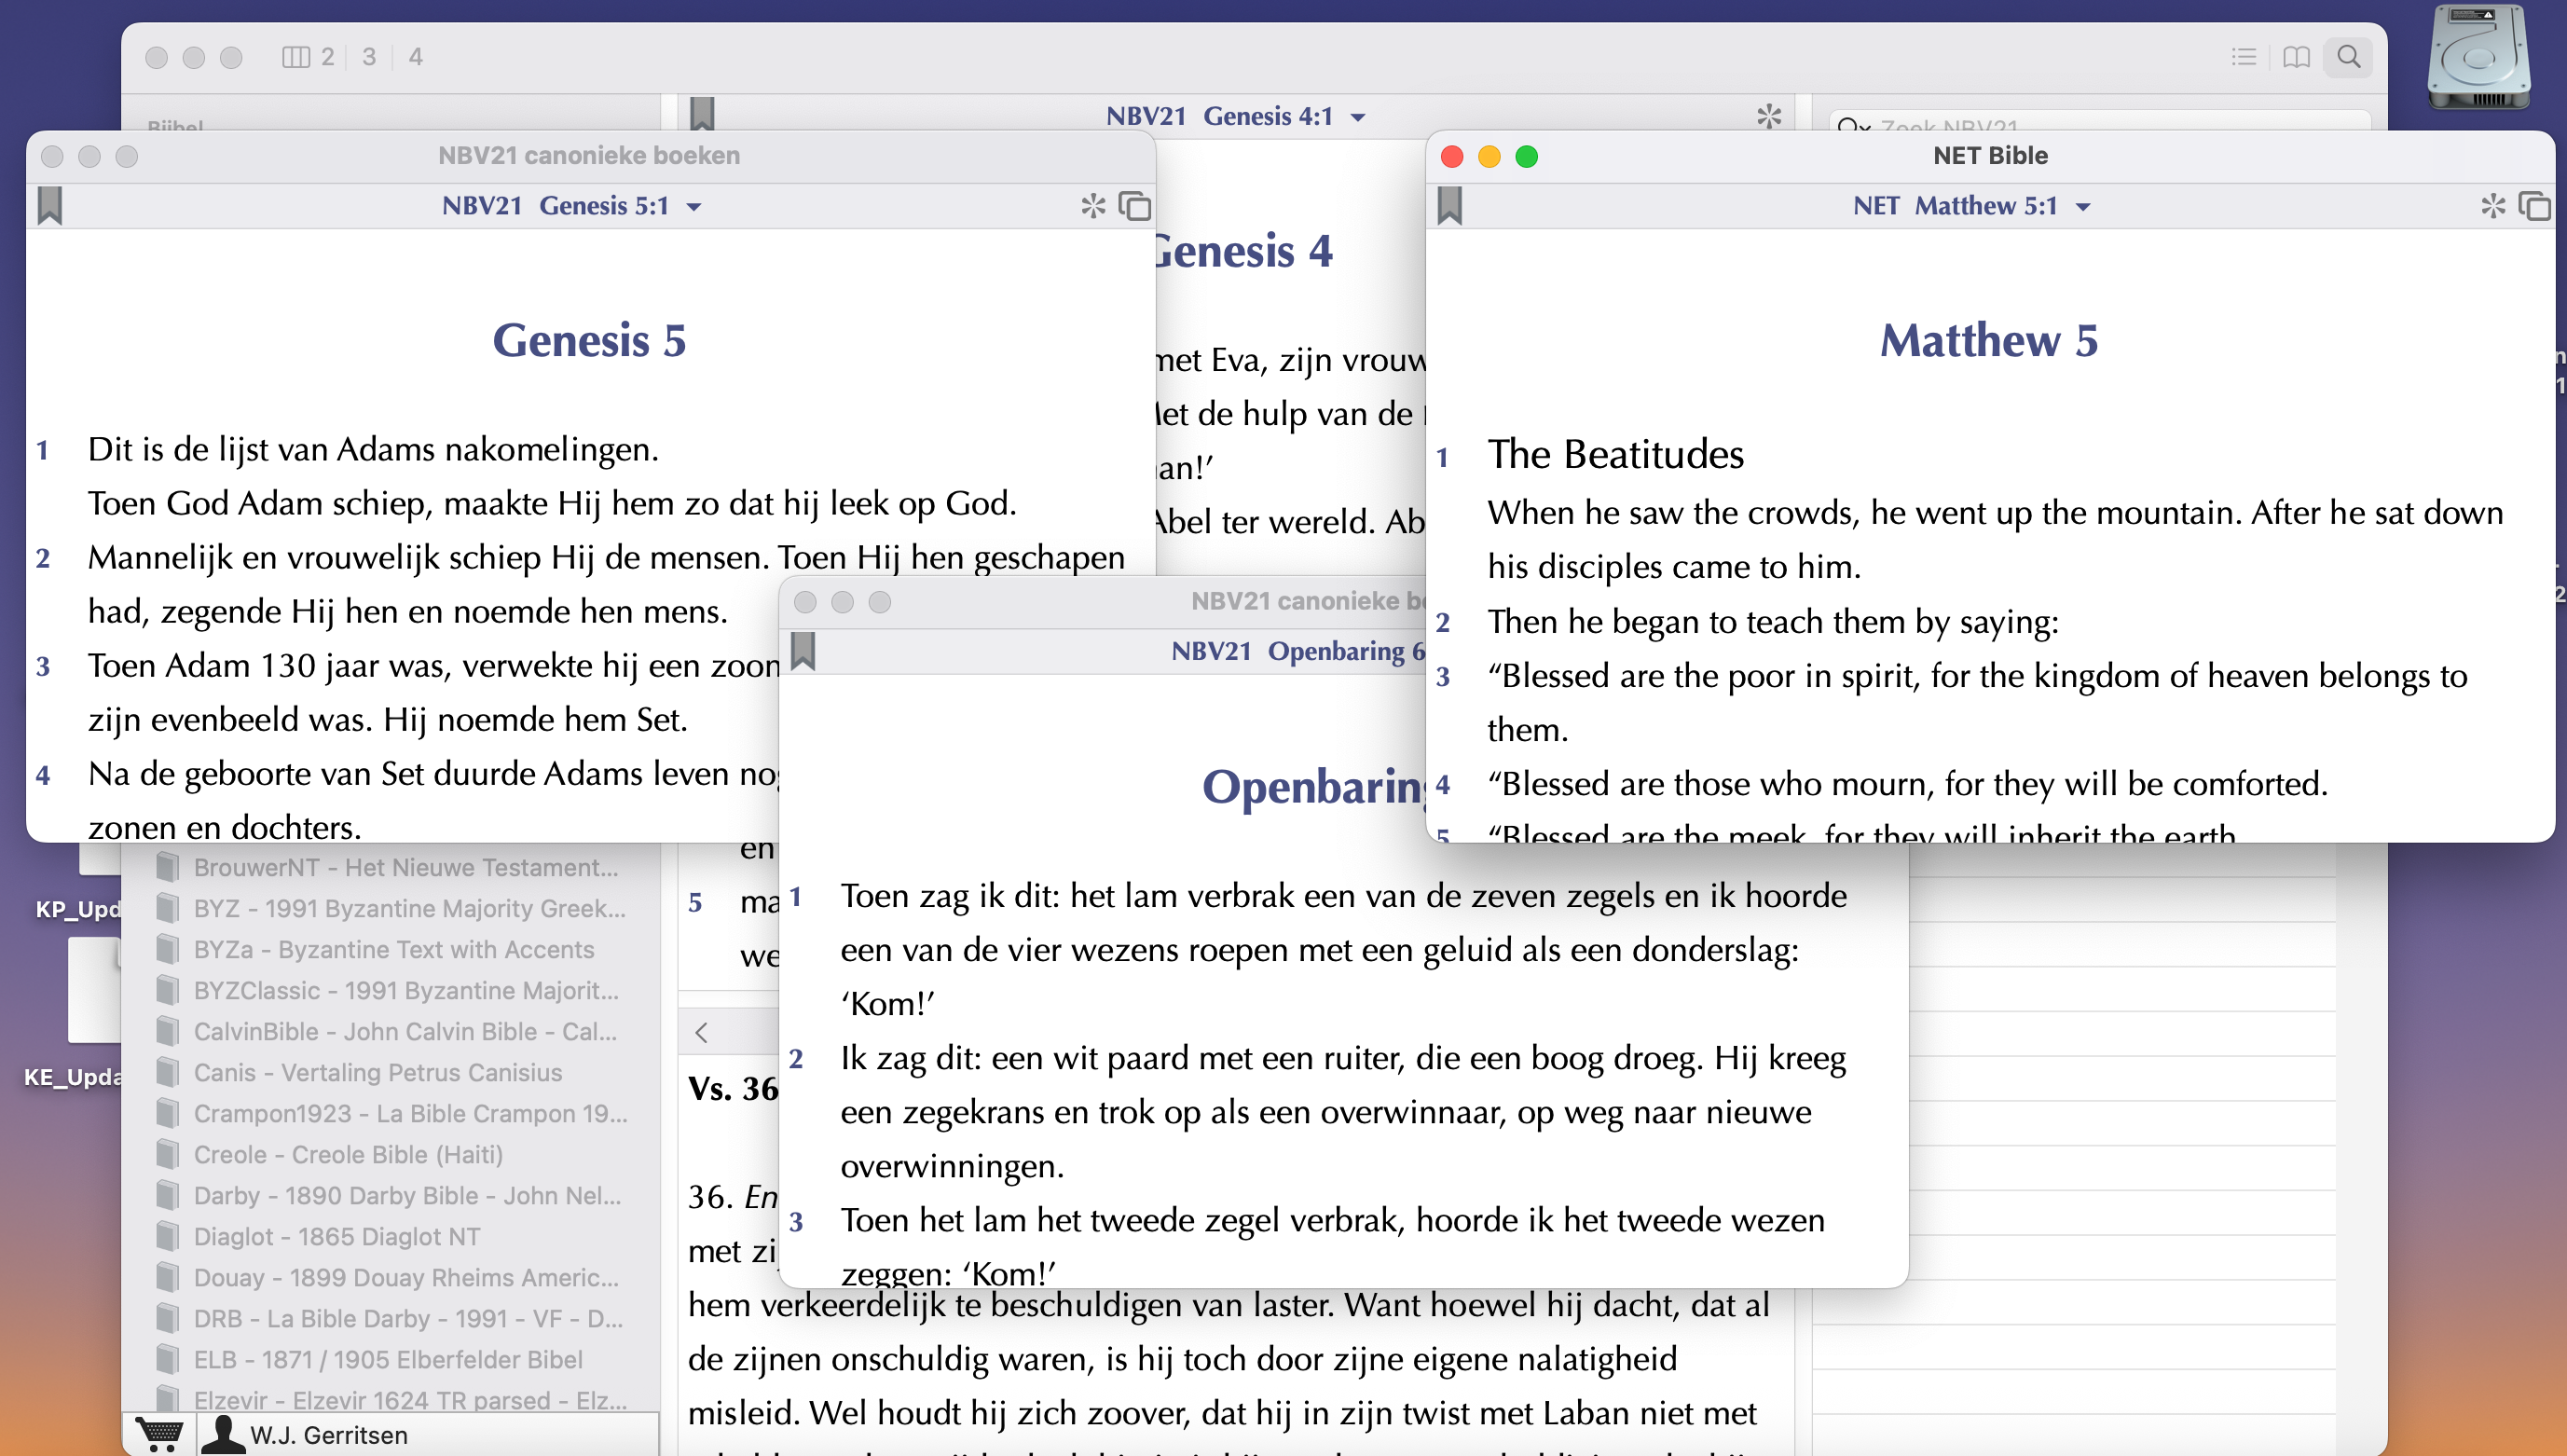This screenshot has width=2567, height=1456.
Task: Click bookmark icon in Genesis 5 window
Action: (x=50, y=206)
